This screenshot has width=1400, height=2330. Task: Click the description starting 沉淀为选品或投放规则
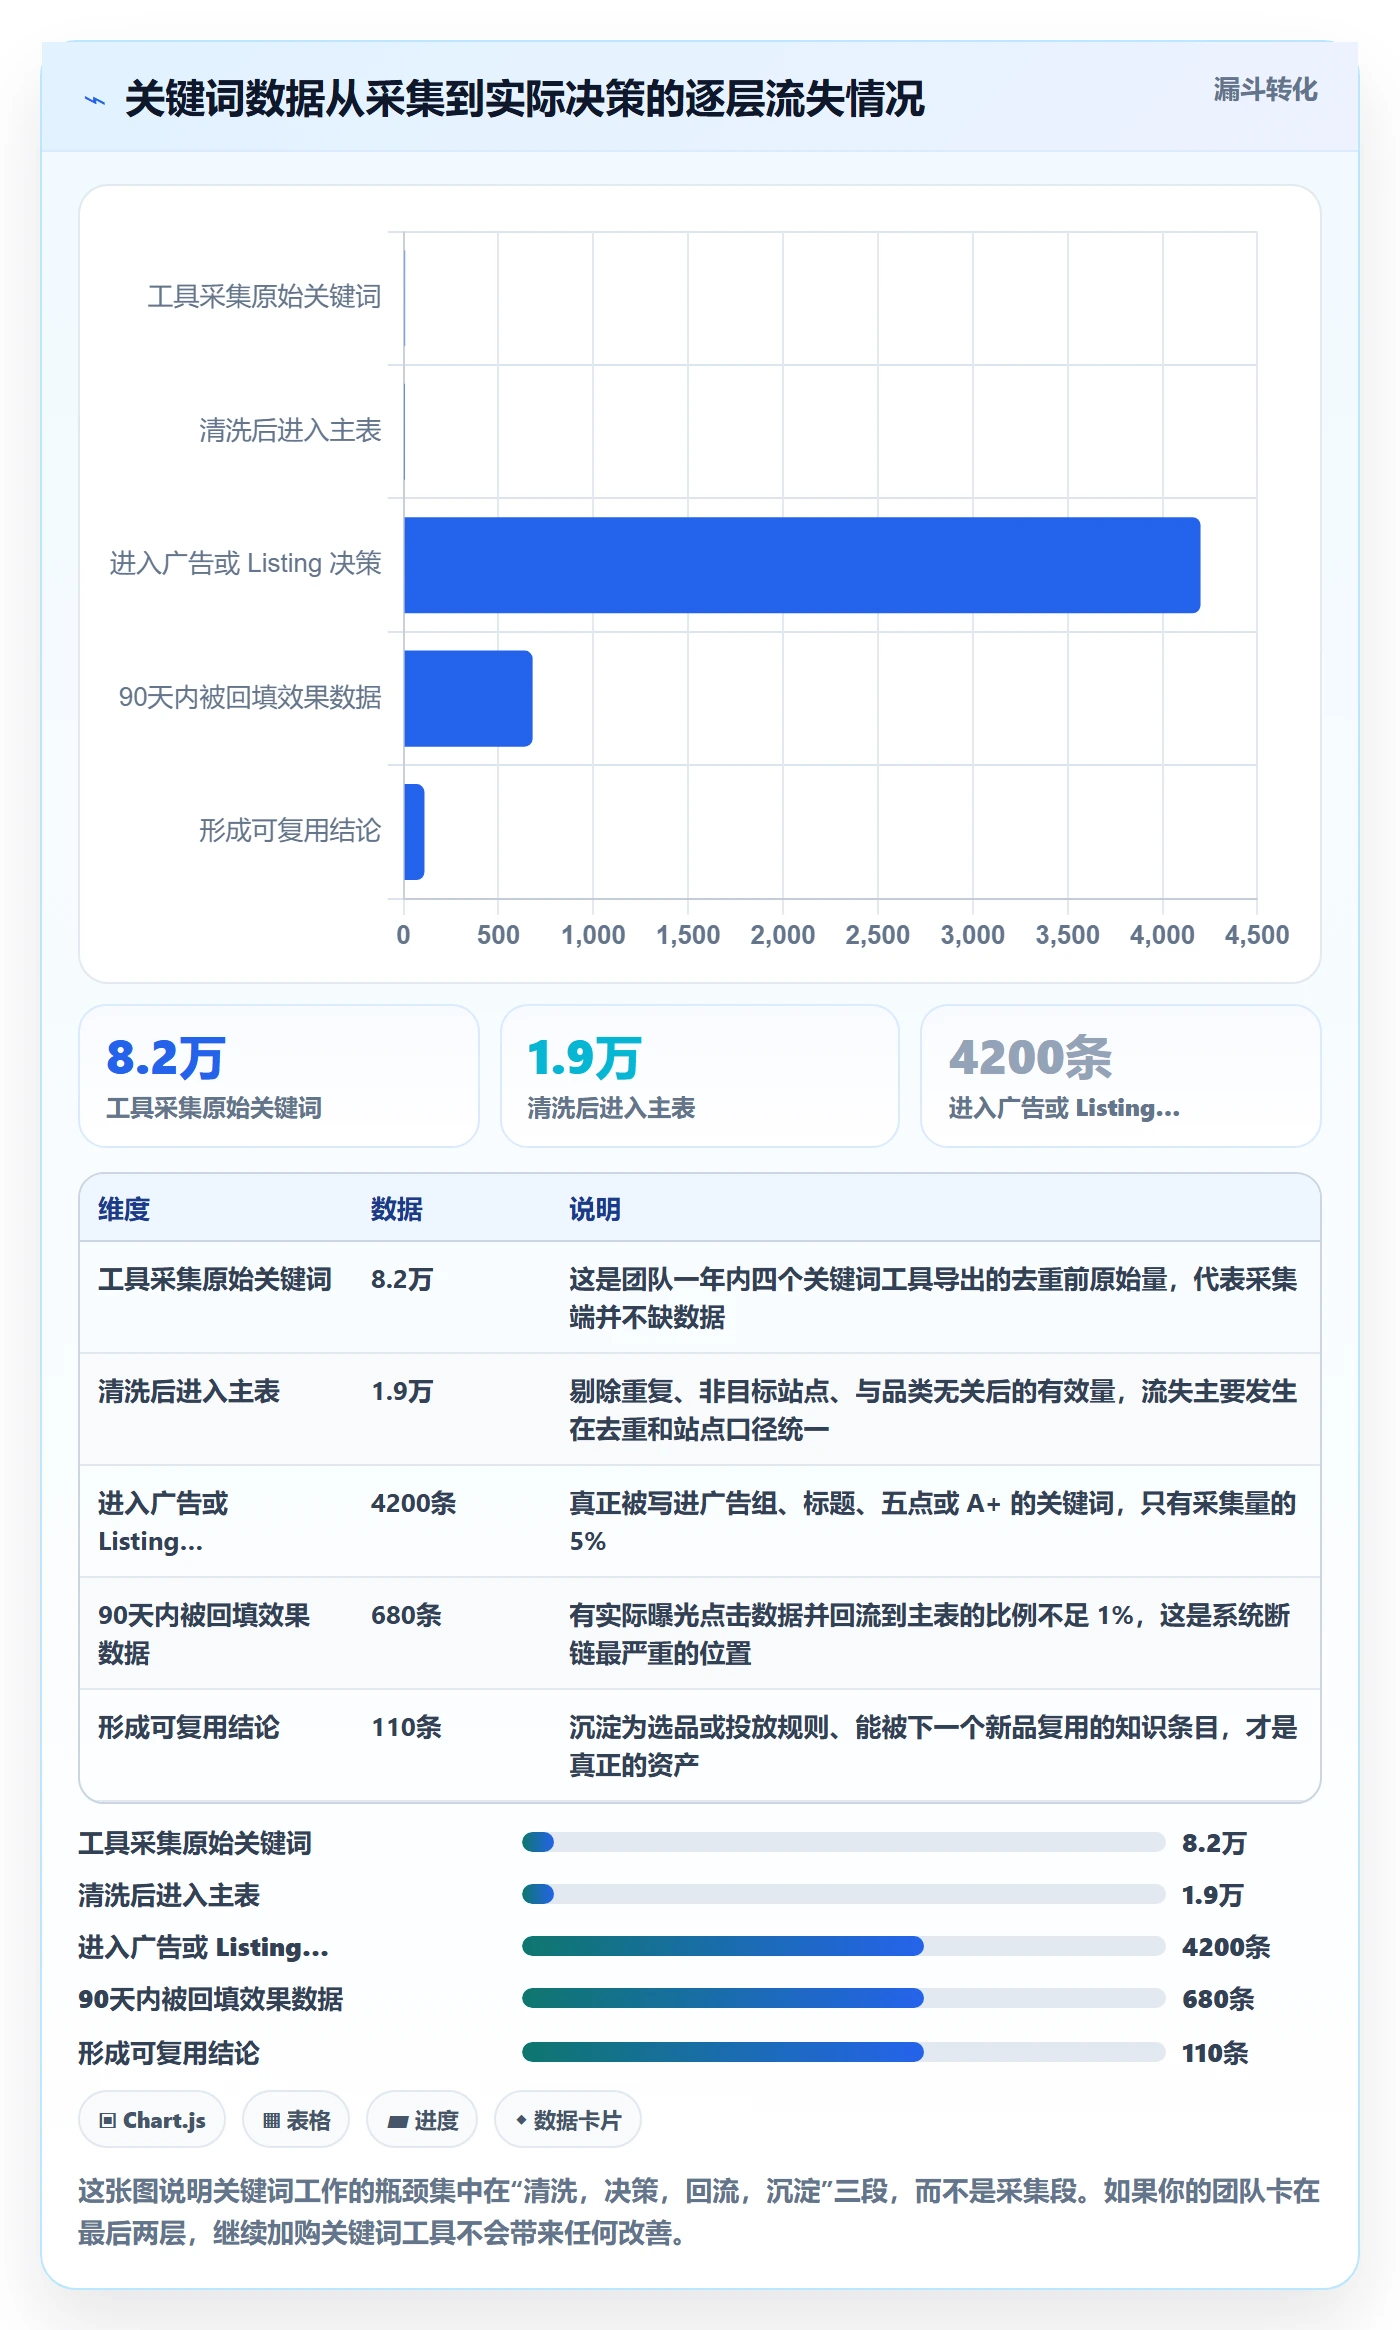pyautogui.click(x=933, y=1746)
